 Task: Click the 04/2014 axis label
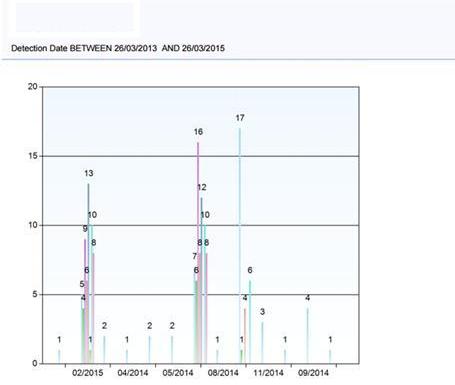click(133, 373)
